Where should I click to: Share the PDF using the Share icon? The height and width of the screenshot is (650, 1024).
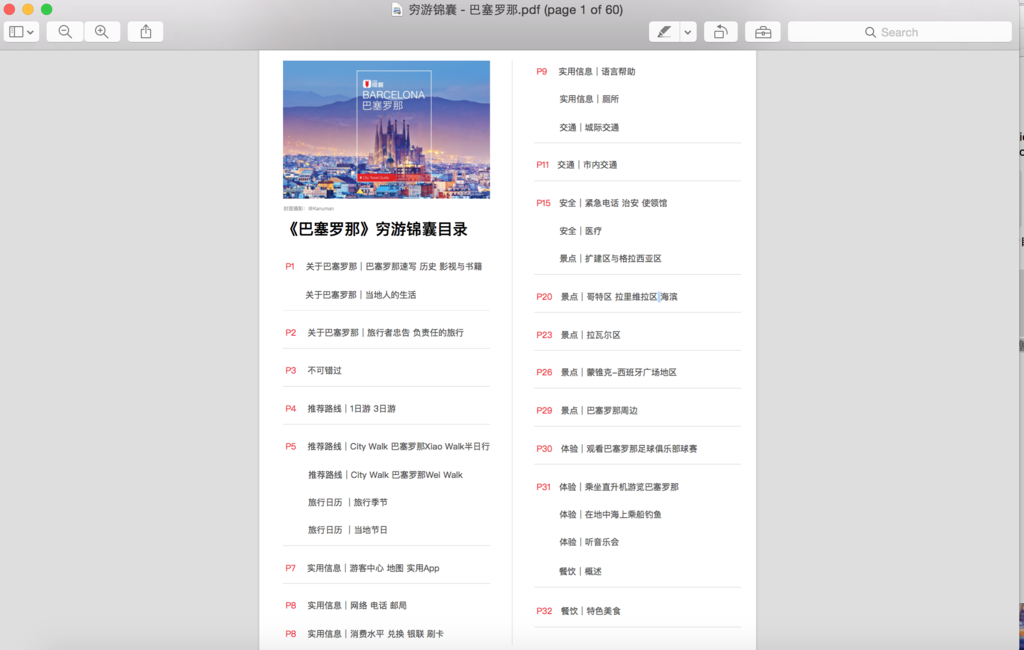[x=144, y=31]
